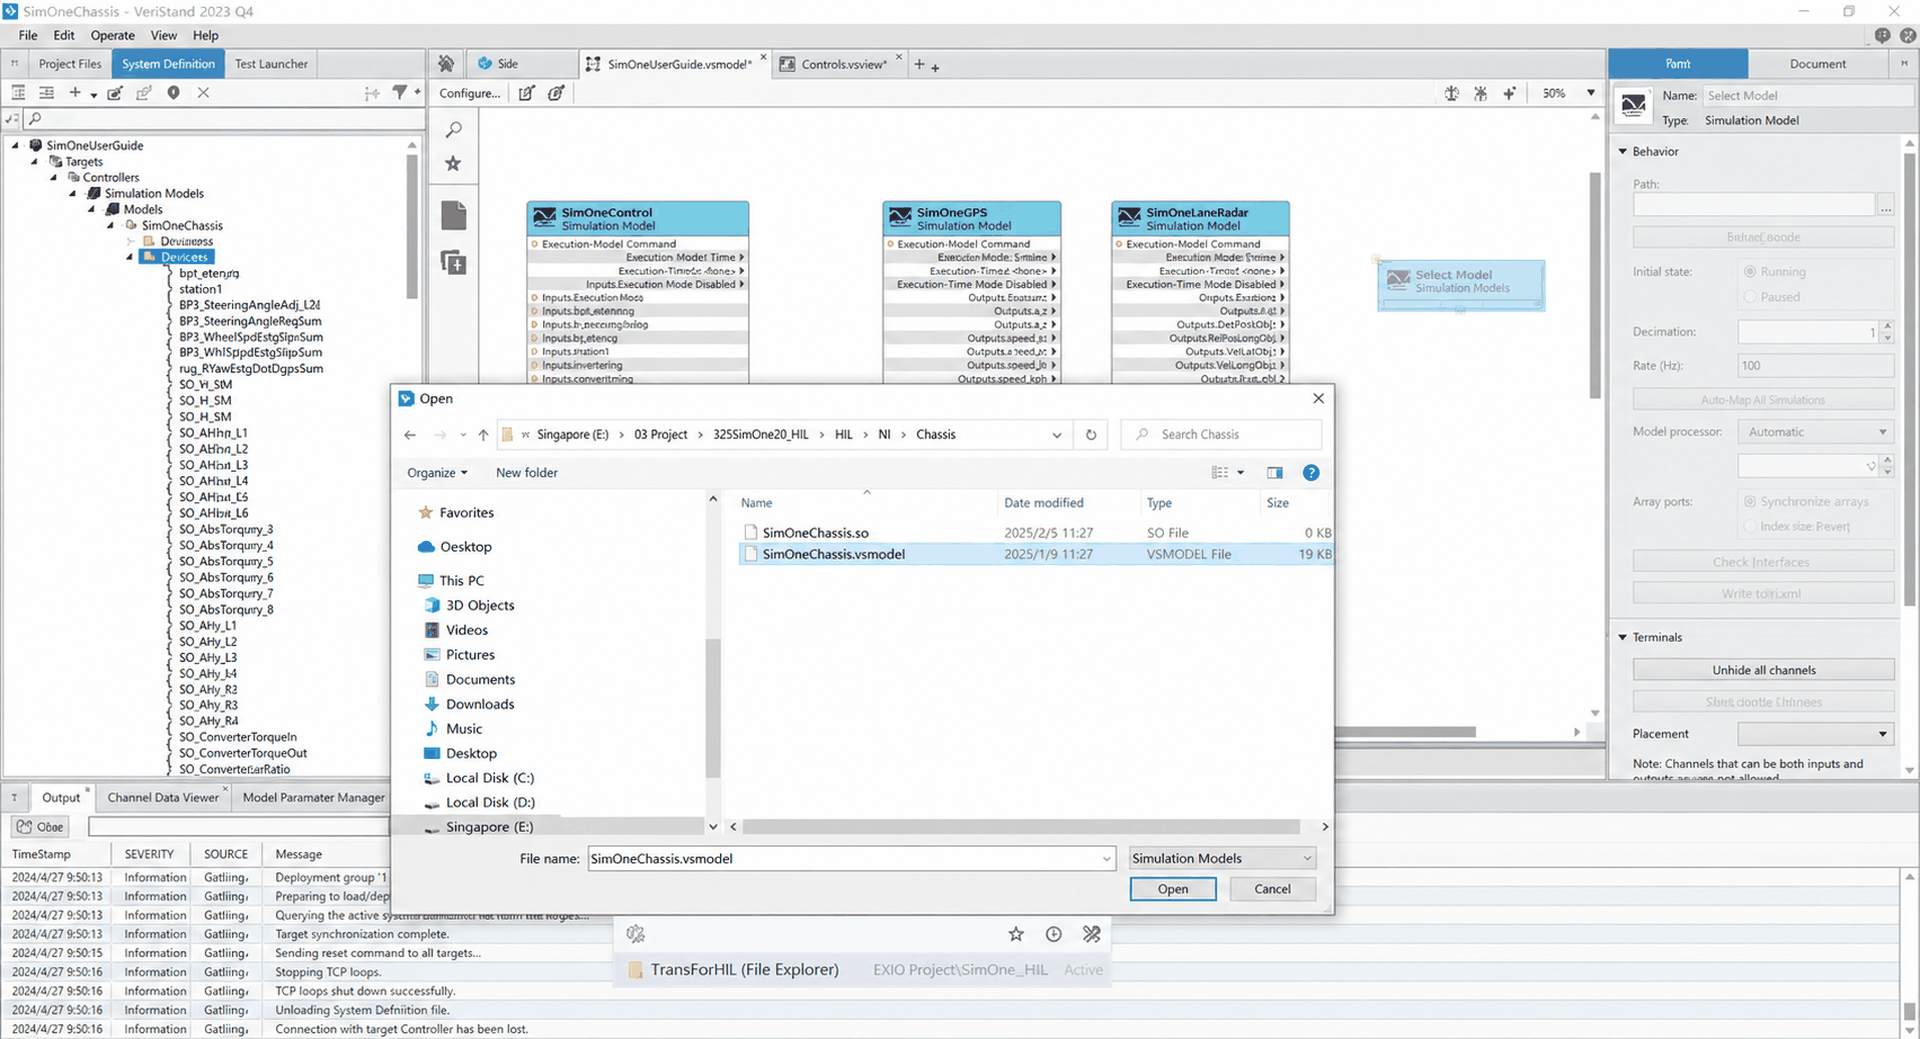
Task: Open the 50% zoom dropdown
Action: 1591,93
